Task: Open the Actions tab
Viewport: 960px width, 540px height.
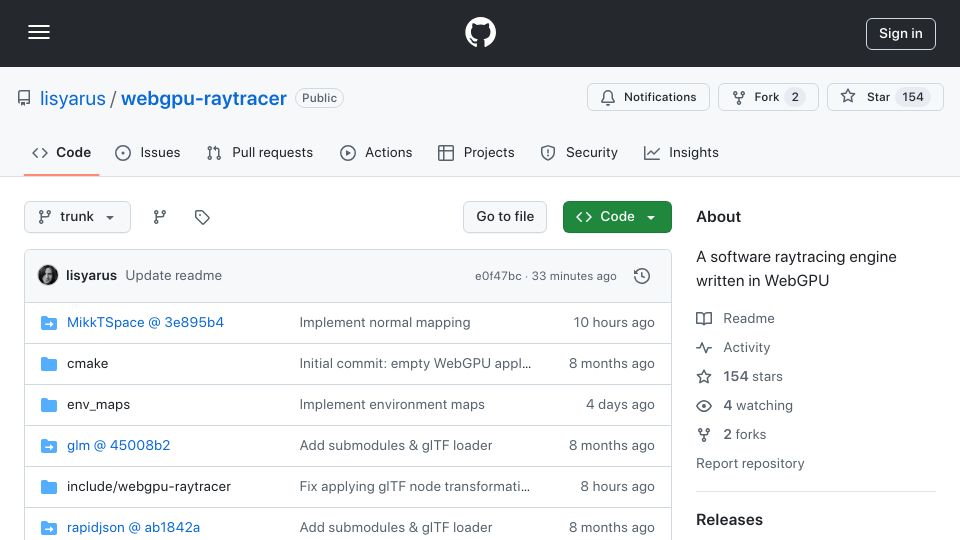Action: point(376,152)
